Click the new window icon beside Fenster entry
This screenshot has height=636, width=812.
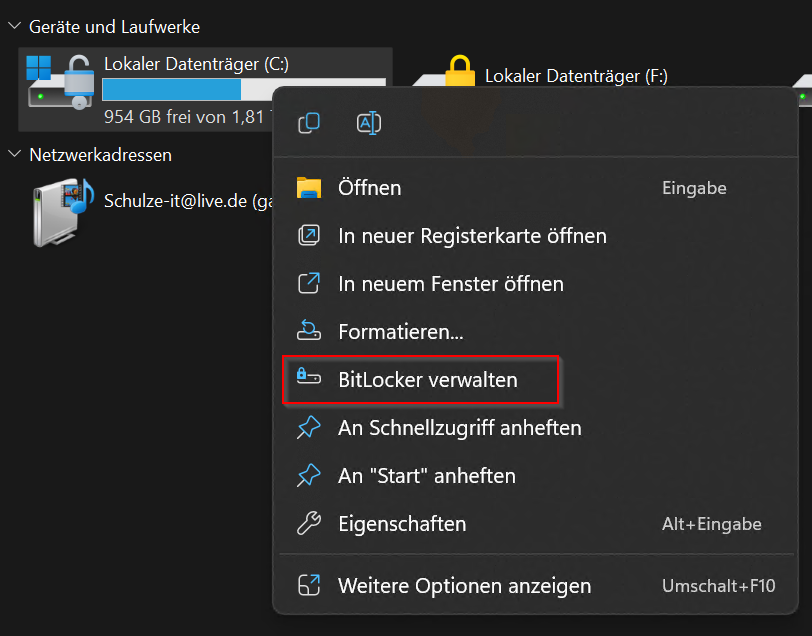coord(309,283)
